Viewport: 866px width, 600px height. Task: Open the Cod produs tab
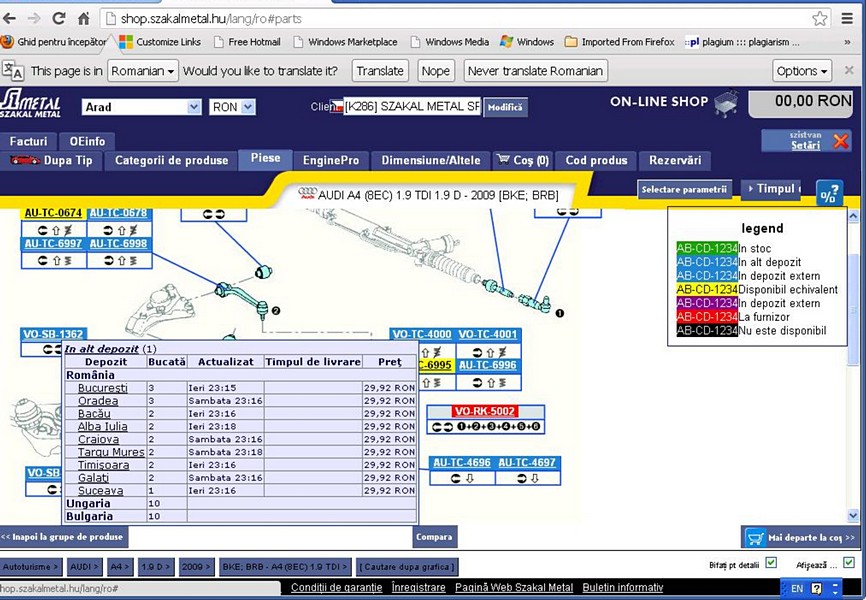point(596,160)
